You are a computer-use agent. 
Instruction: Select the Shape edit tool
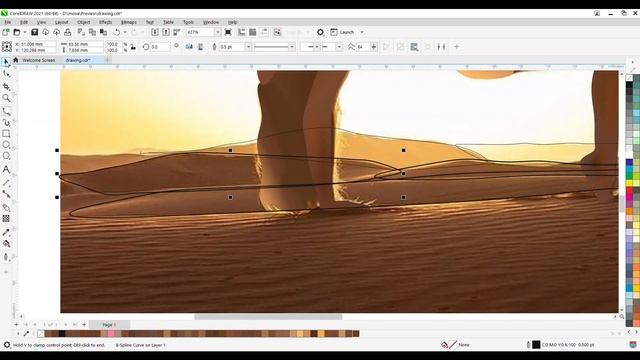6,74
